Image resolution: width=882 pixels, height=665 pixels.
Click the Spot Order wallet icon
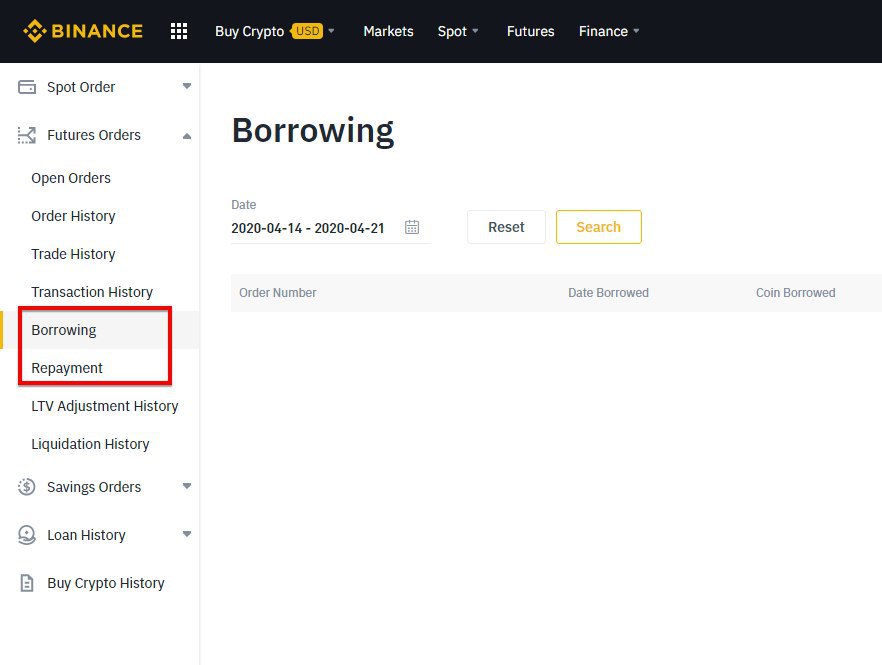pyautogui.click(x=26, y=87)
